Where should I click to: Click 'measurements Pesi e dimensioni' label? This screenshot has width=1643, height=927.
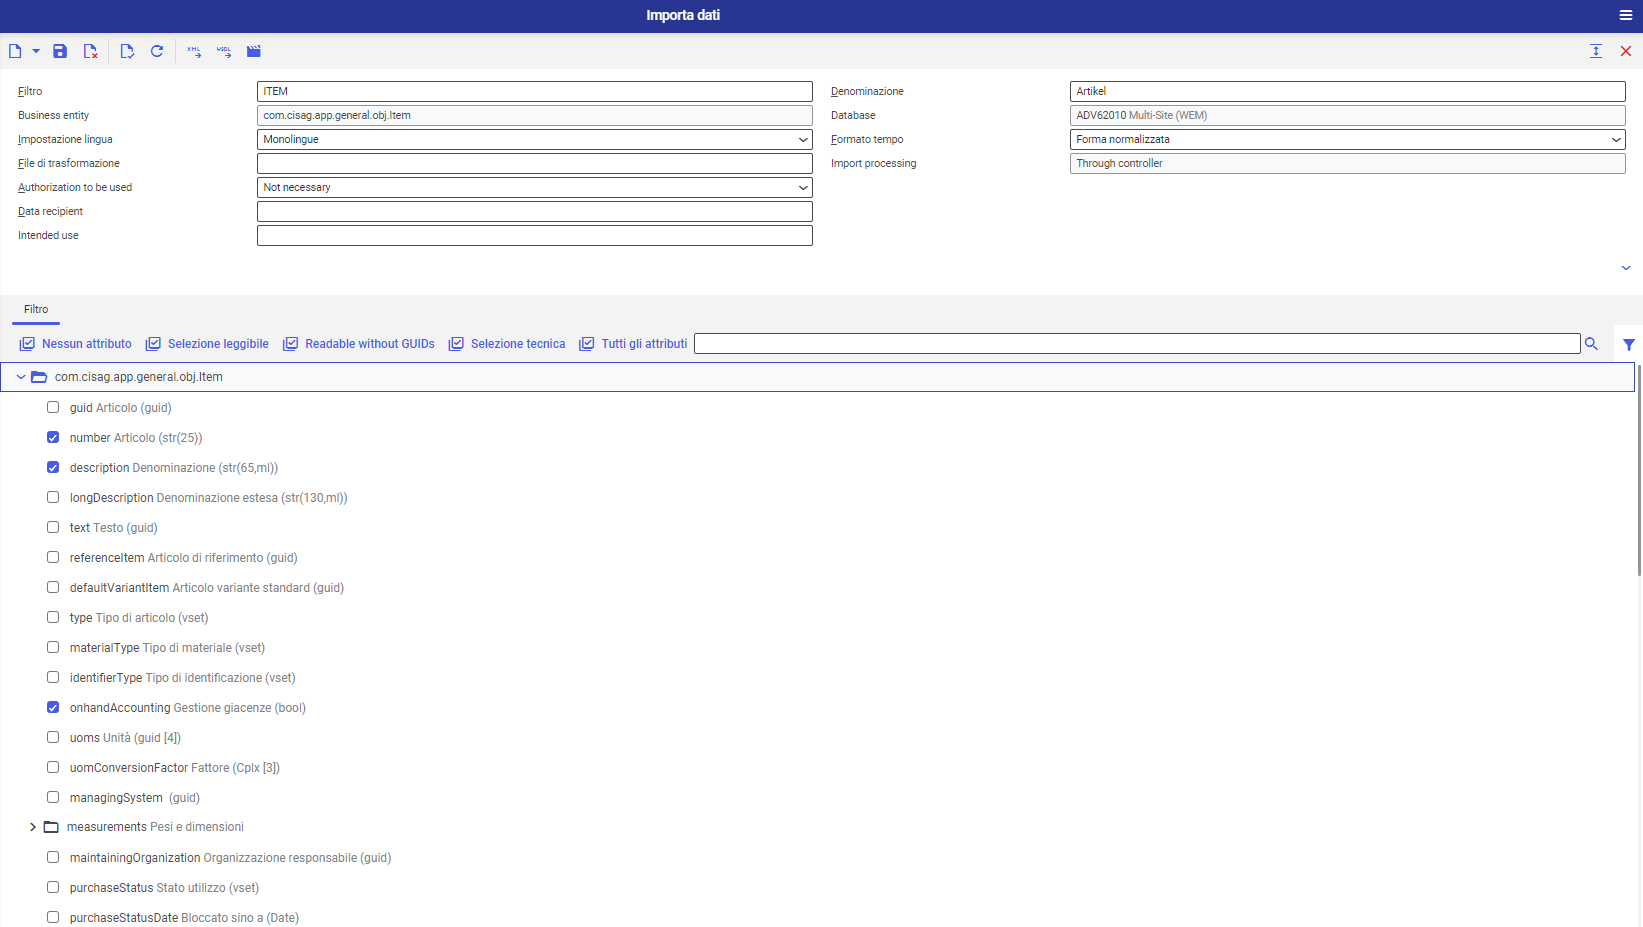pyautogui.click(x=155, y=827)
